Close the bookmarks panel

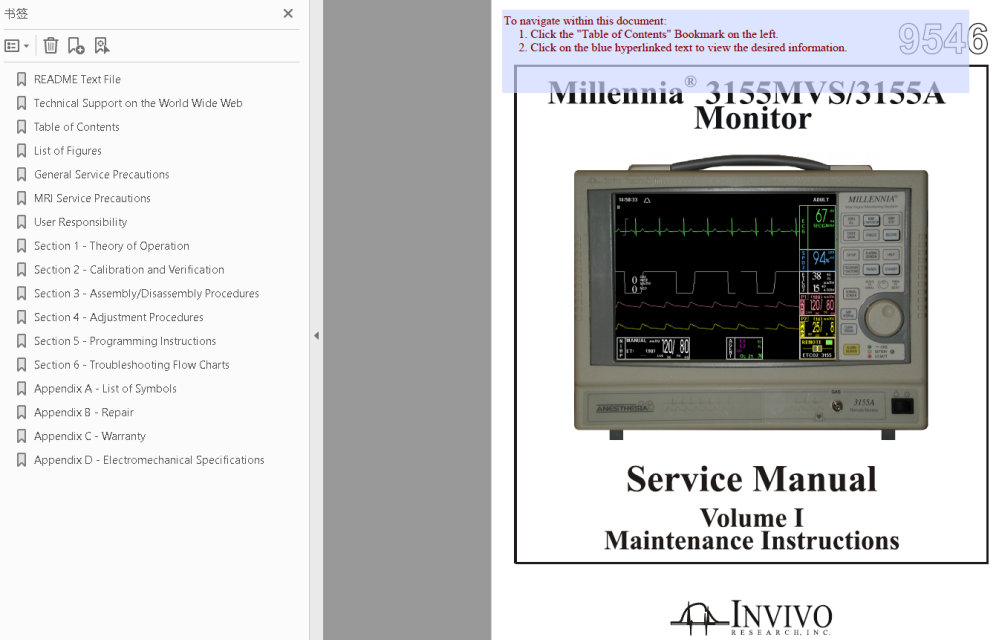pyautogui.click(x=288, y=14)
